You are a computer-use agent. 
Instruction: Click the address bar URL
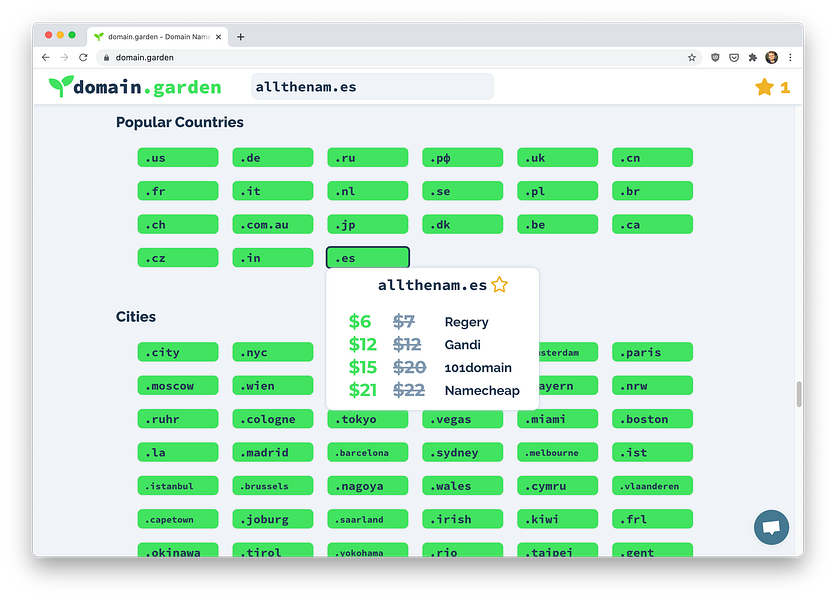pyautogui.click(x=144, y=58)
